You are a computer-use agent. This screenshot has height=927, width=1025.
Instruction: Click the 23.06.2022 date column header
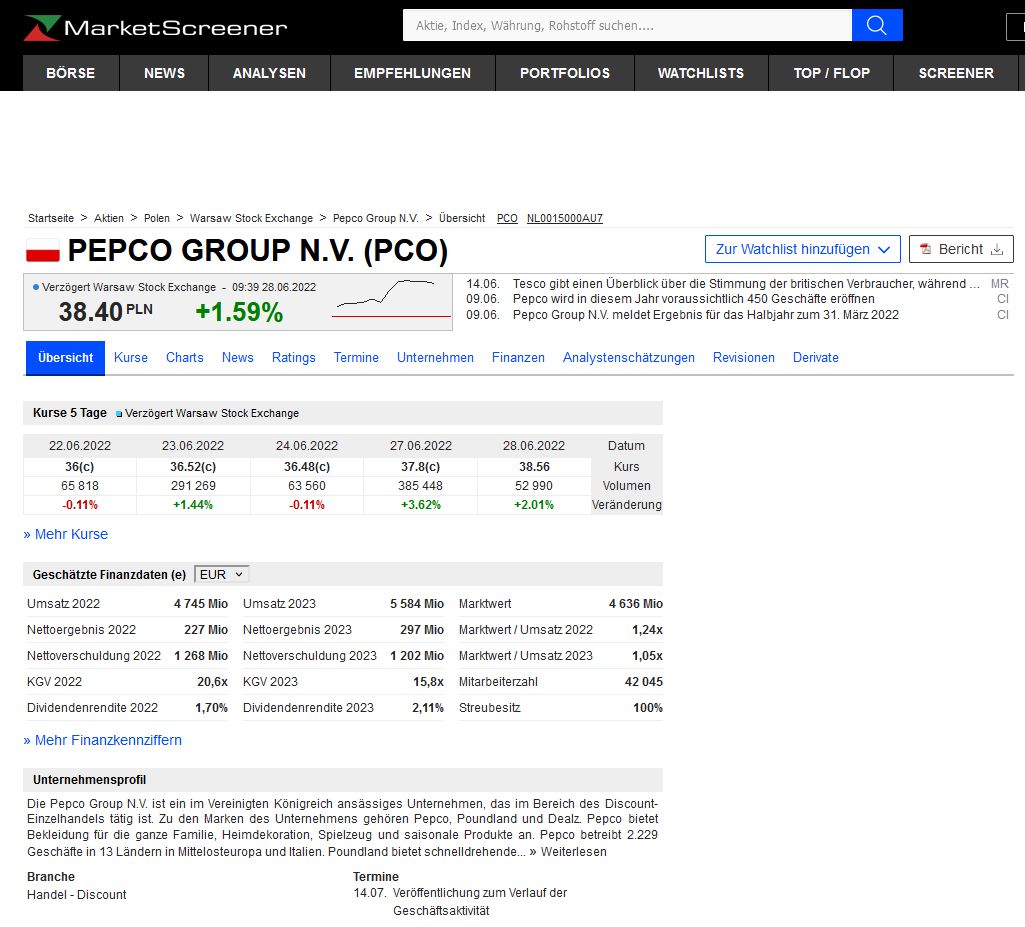pos(193,446)
